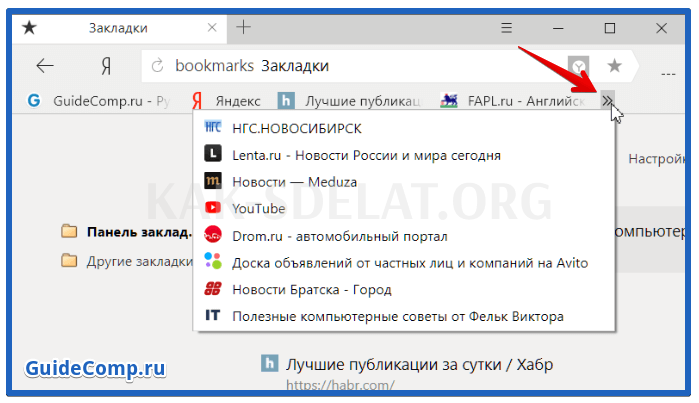Screen dimensions: 699x403
Task: Open Полезные компьютерные советы entry
Action: pyautogui.click(x=404, y=316)
